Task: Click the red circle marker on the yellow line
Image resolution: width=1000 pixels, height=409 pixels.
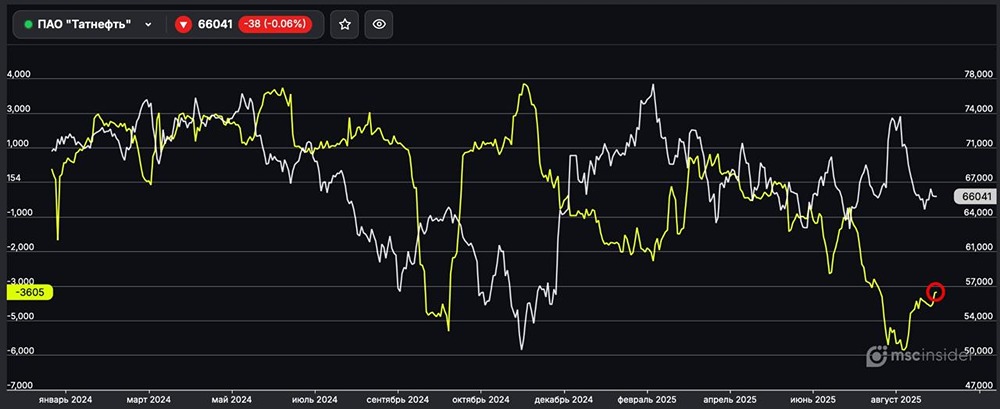Action: point(936,292)
